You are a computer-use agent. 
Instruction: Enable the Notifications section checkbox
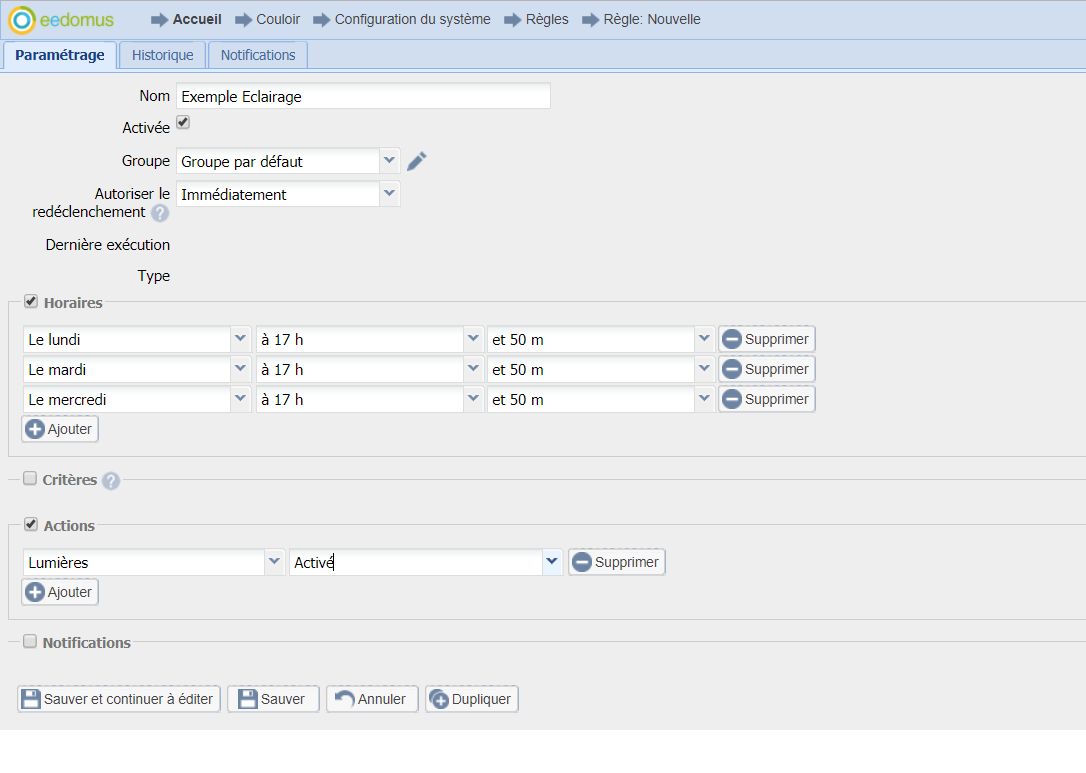click(30, 642)
